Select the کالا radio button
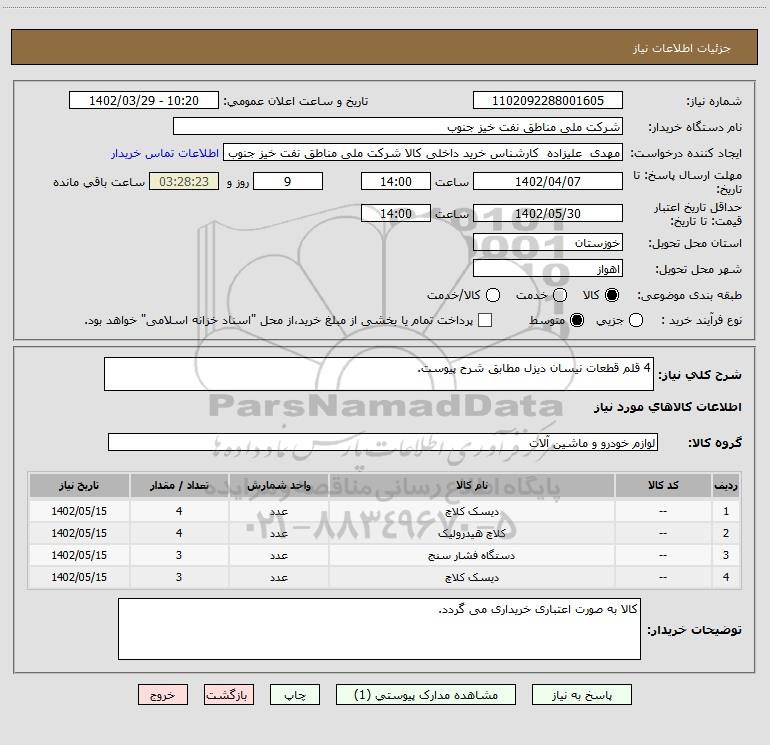Screen dimensions: 770x745 pos(612,295)
